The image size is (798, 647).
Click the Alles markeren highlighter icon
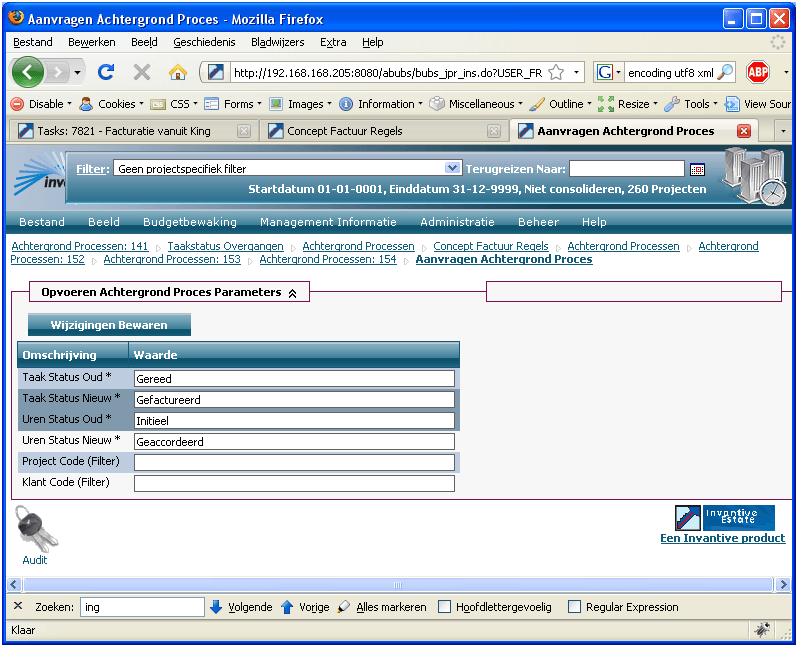click(x=344, y=606)
